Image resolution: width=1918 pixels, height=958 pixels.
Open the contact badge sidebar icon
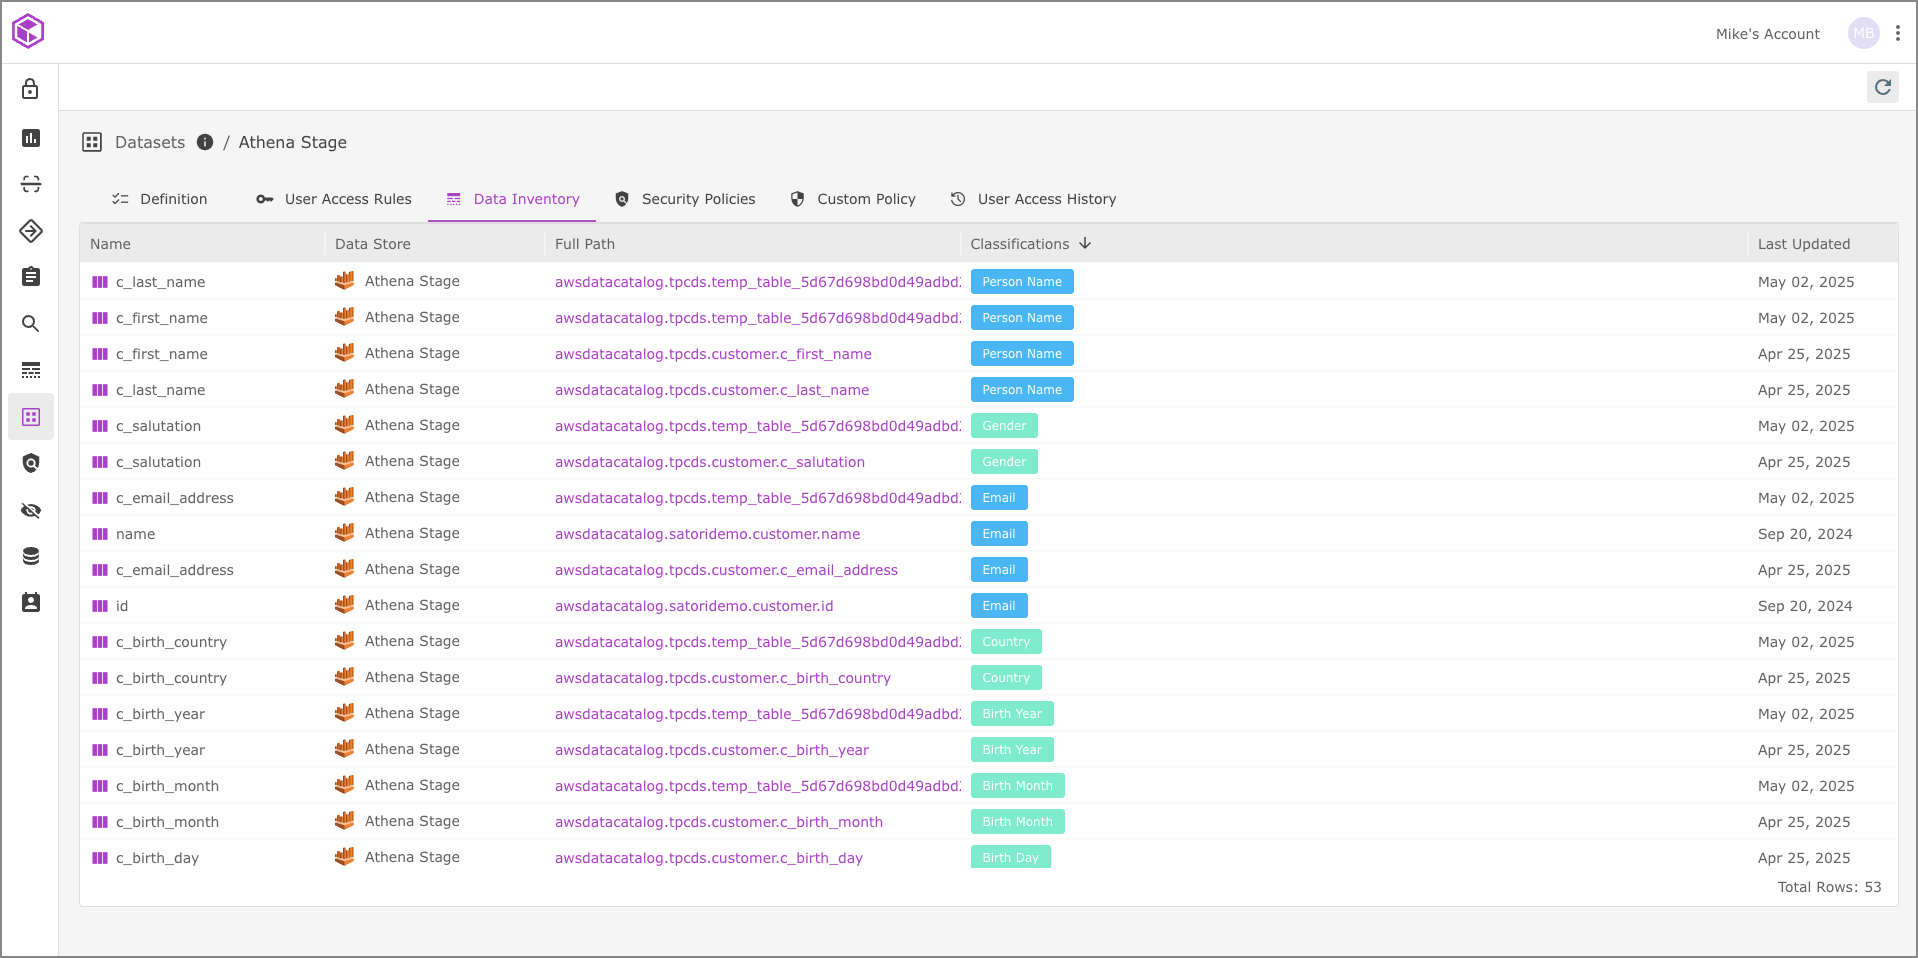(x=31, y=603)
